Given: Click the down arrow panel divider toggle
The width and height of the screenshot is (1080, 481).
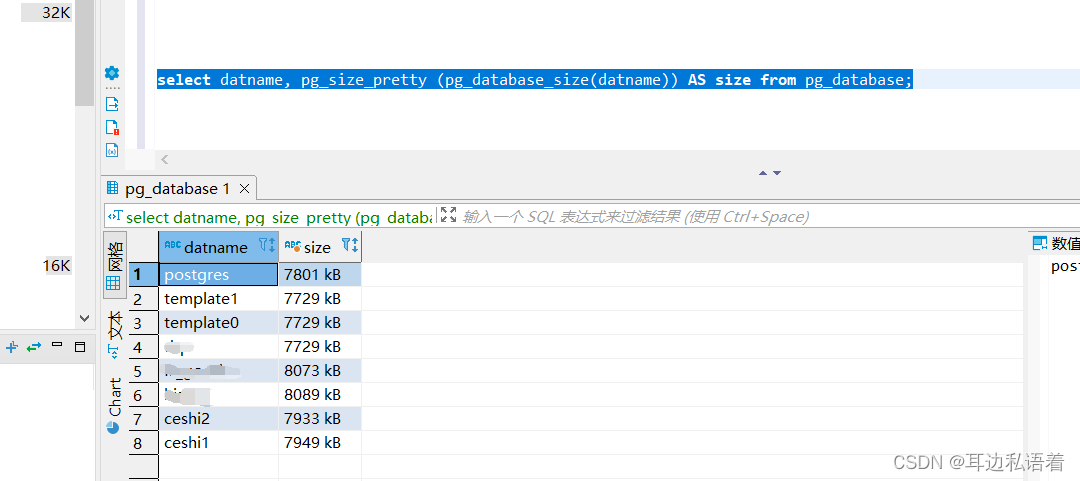Looking at the screenshot, I should (777, 173).
